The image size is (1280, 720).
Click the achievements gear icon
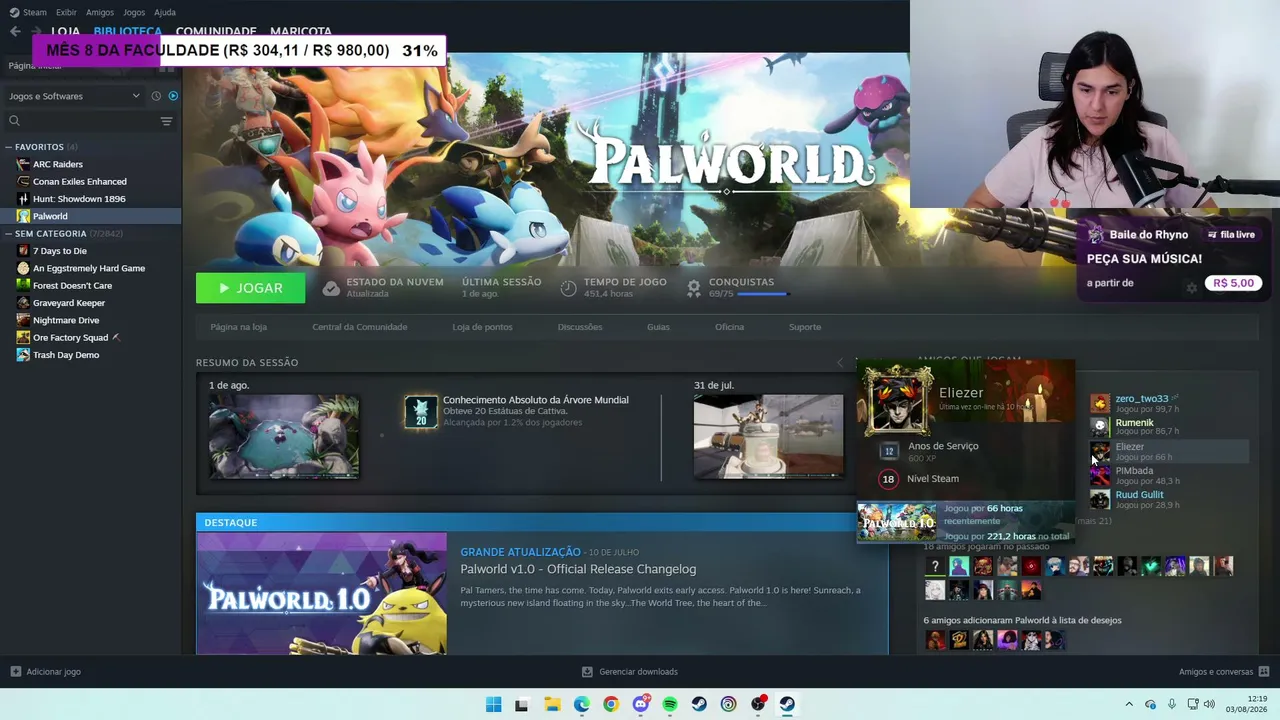pos(693,288)
